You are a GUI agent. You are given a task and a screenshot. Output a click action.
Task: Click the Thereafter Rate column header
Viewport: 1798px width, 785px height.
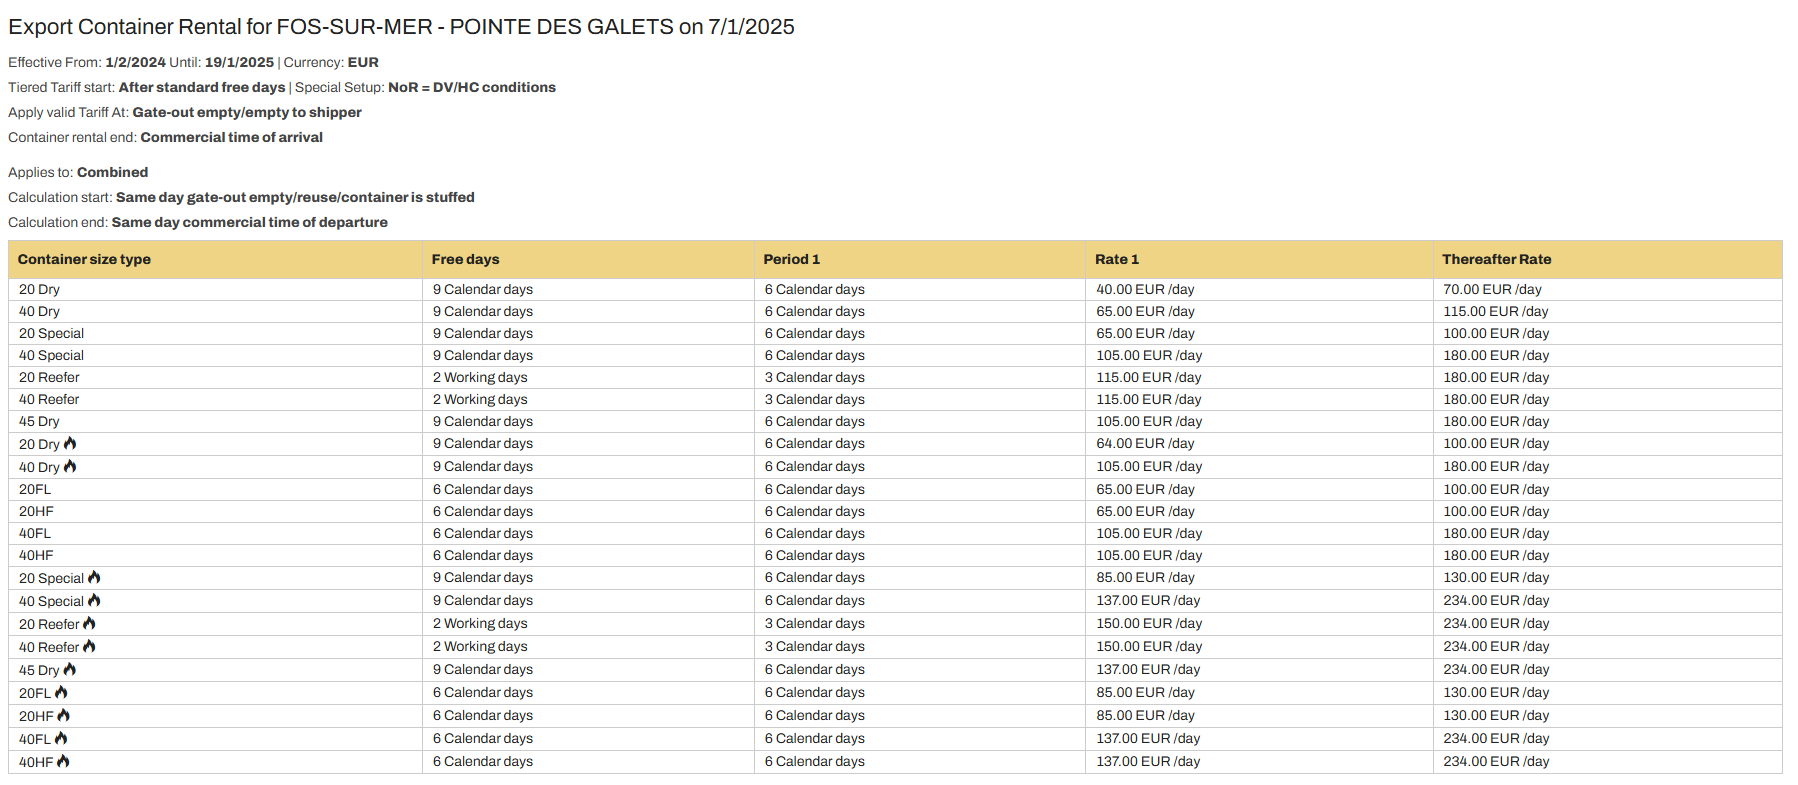(1496, 259)
